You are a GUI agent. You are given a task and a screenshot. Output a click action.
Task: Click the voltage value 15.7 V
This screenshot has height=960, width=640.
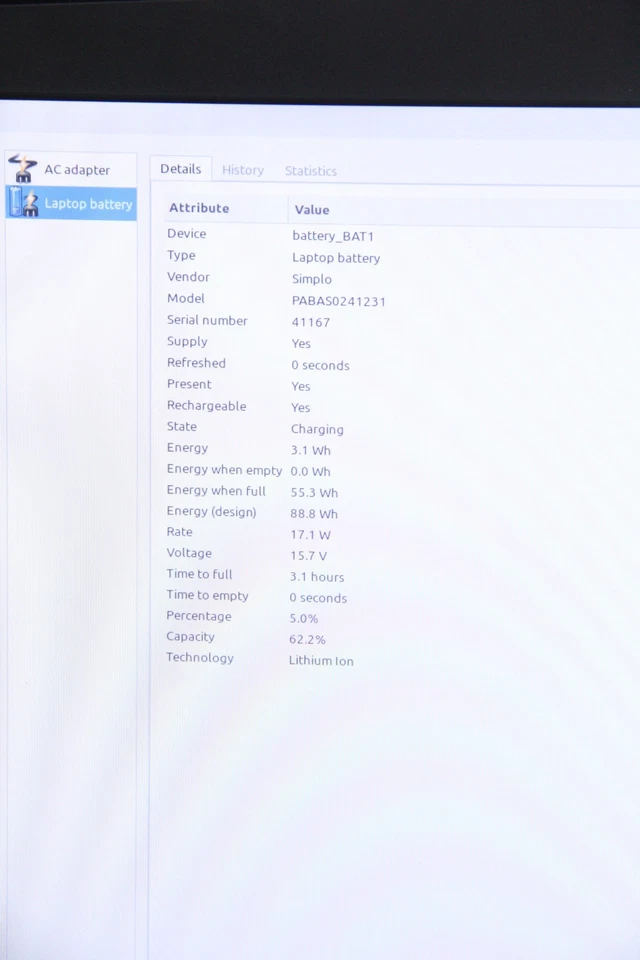point(309,555)
